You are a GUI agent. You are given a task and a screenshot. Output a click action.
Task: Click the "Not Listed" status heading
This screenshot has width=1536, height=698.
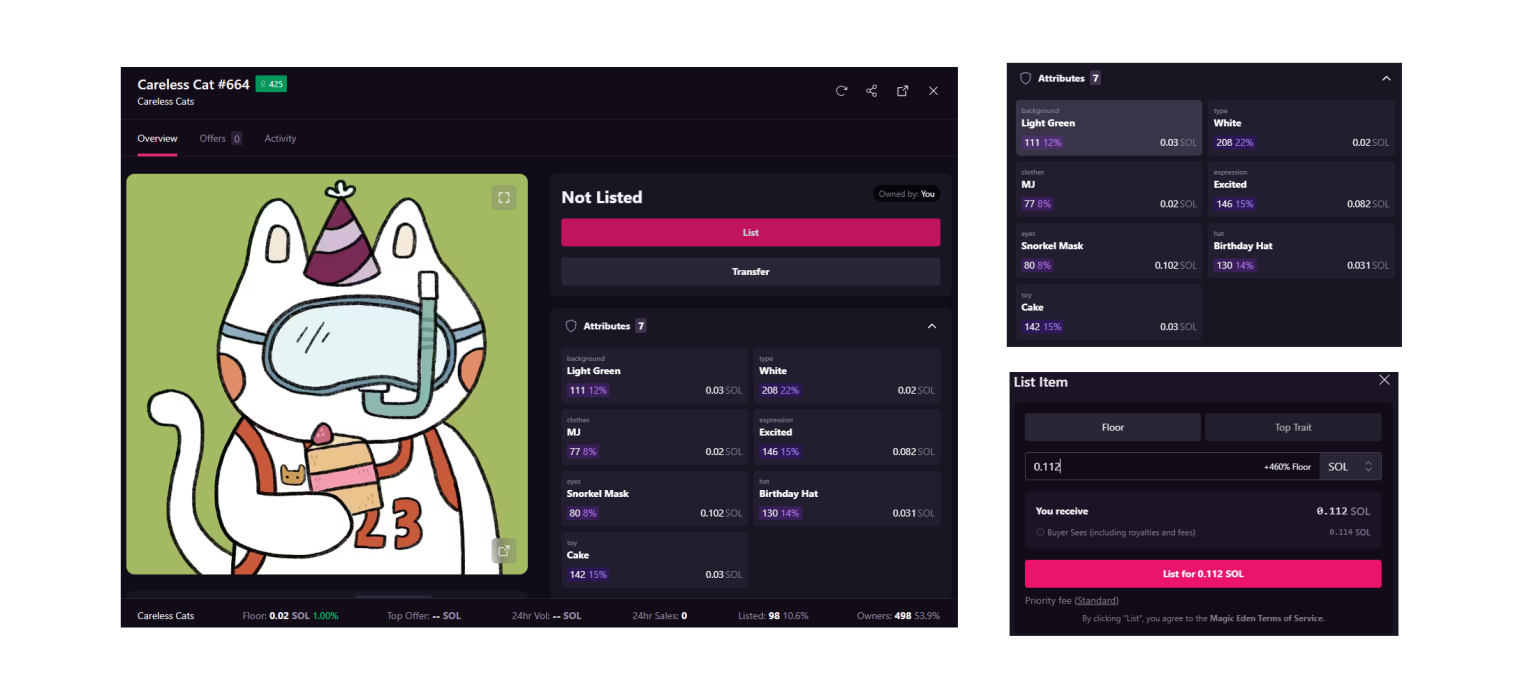(602, 197)
